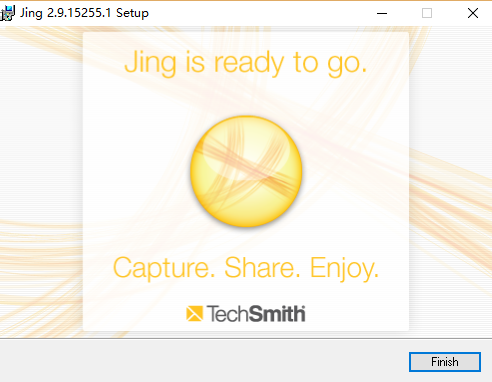
Task: Click the "Capture. Share. Enjoy." text
Action: [246, 268]
